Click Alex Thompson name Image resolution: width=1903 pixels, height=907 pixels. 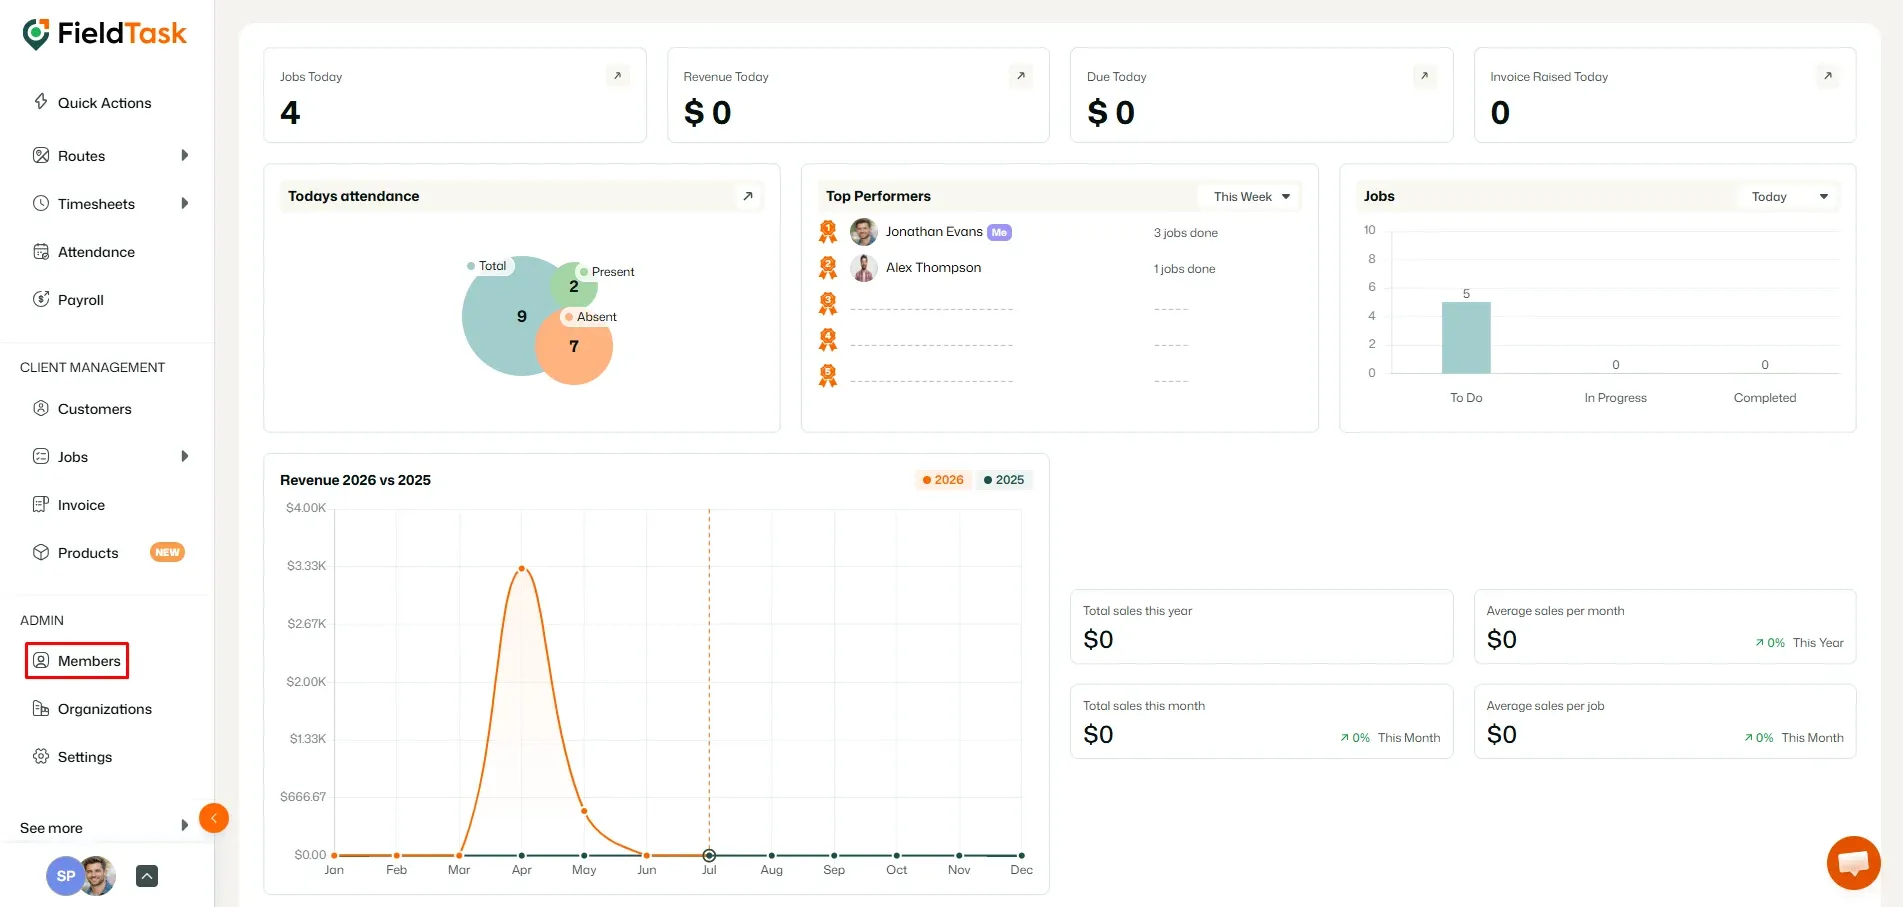(933, 267)
